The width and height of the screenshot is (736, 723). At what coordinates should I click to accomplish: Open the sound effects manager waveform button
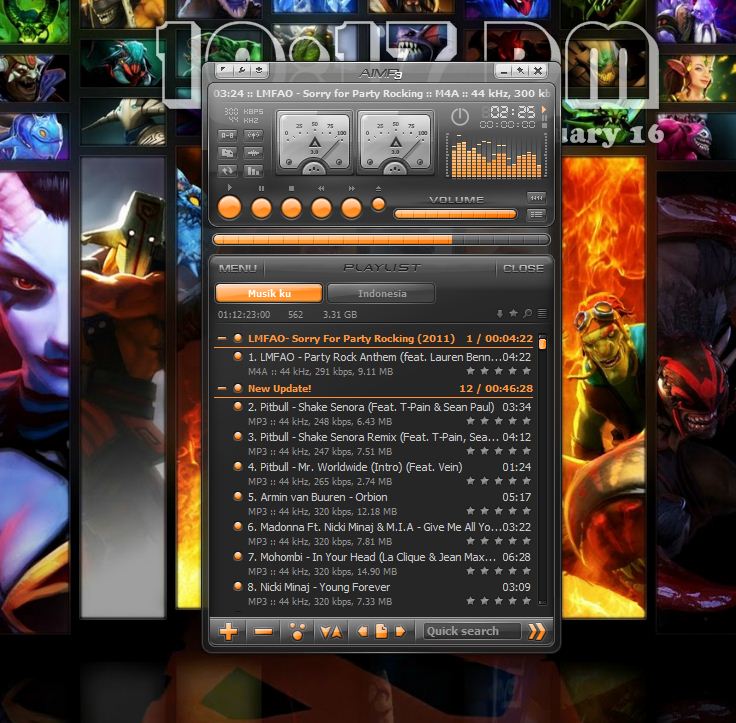click(253, 153)
